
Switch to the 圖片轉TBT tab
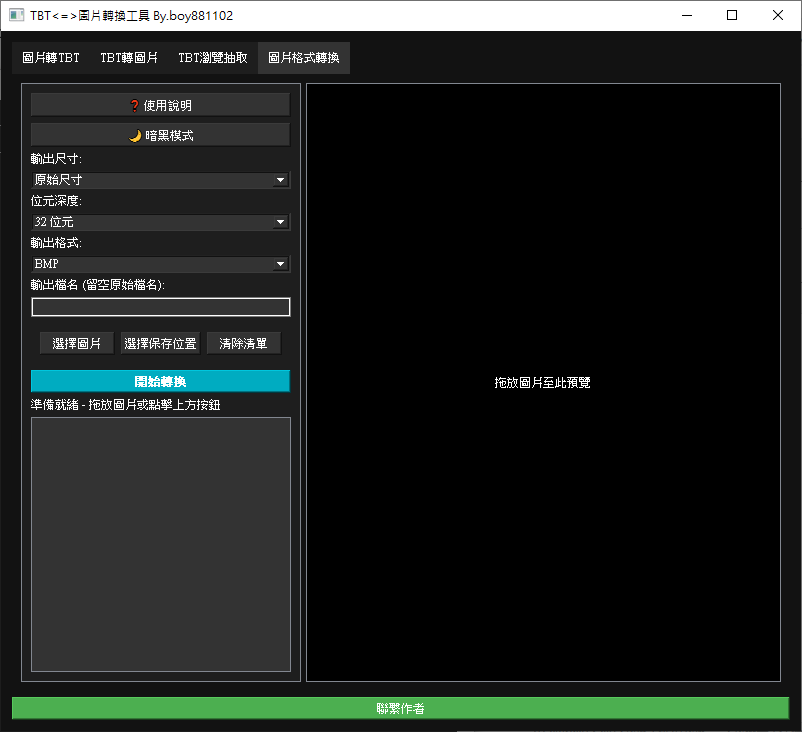(51, 58)
